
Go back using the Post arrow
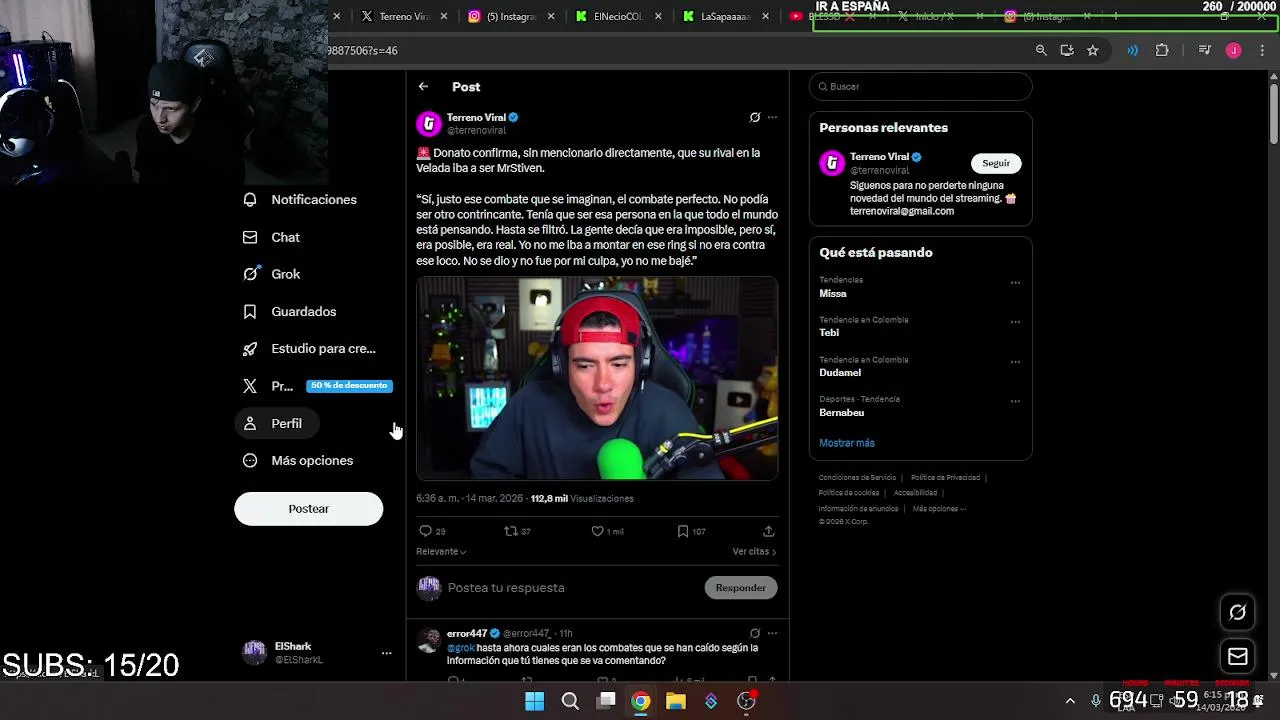(x=423, y=87)
